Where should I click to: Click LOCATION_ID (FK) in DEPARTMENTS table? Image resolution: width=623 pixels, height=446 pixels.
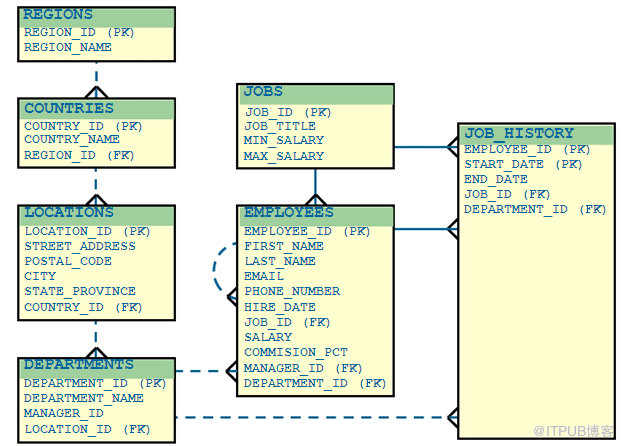[x=87, y=429]
